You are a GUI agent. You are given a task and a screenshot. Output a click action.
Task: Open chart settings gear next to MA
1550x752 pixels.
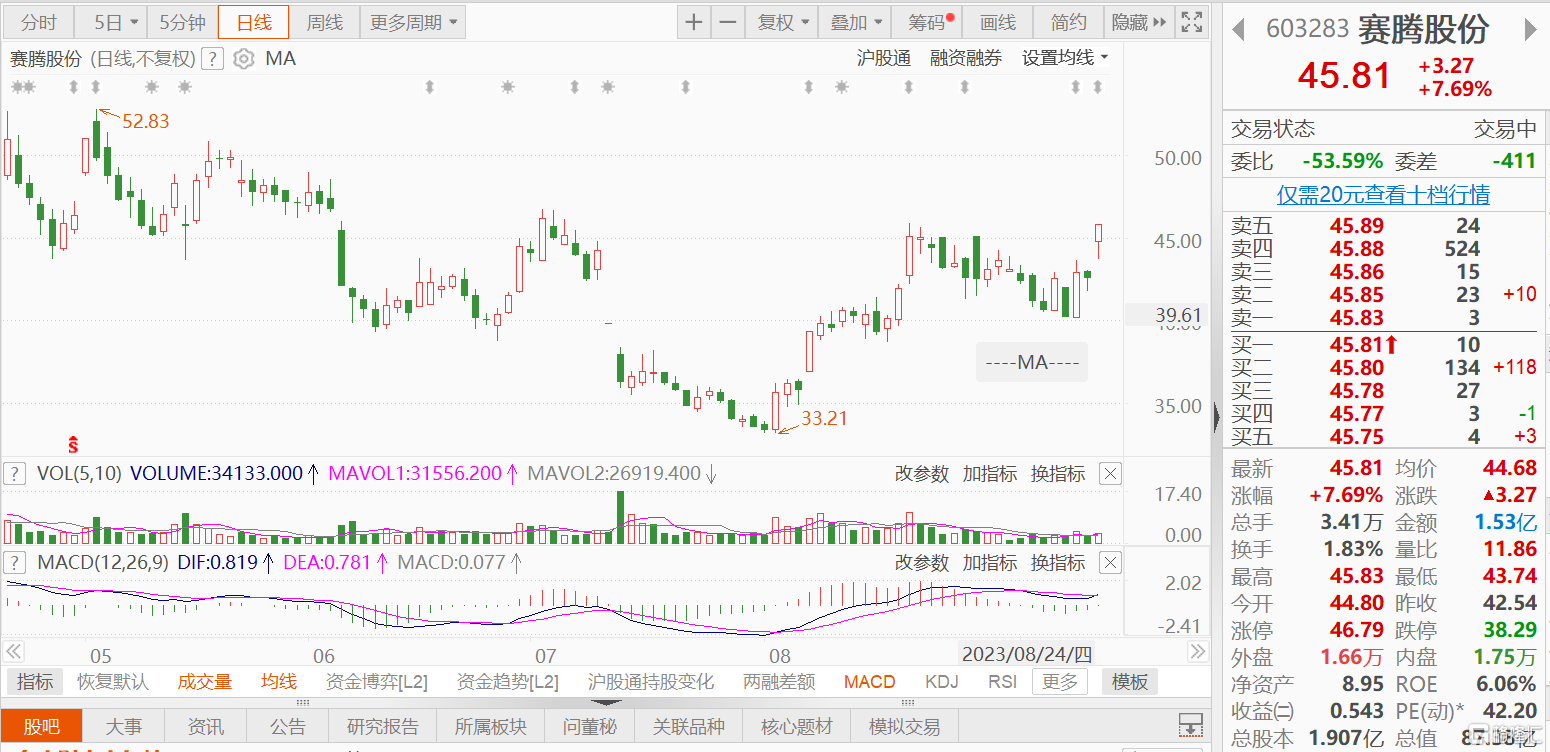point(243,59)
